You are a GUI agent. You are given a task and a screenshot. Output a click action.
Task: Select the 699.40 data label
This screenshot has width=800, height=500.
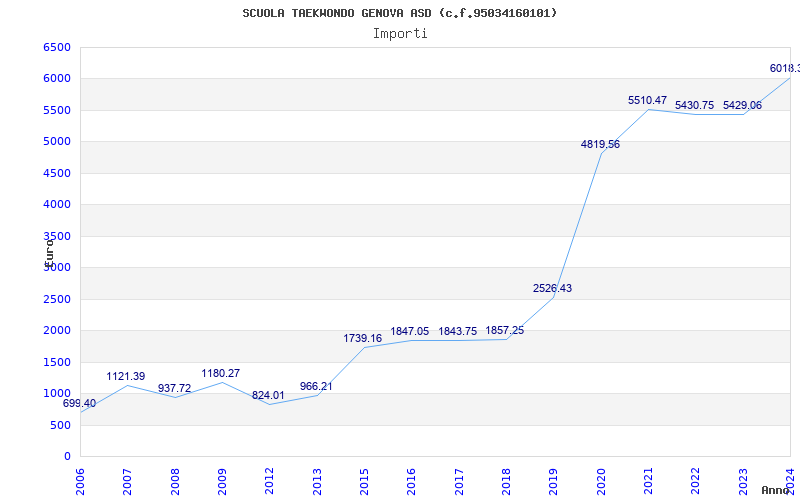click(x=79, y=404)
